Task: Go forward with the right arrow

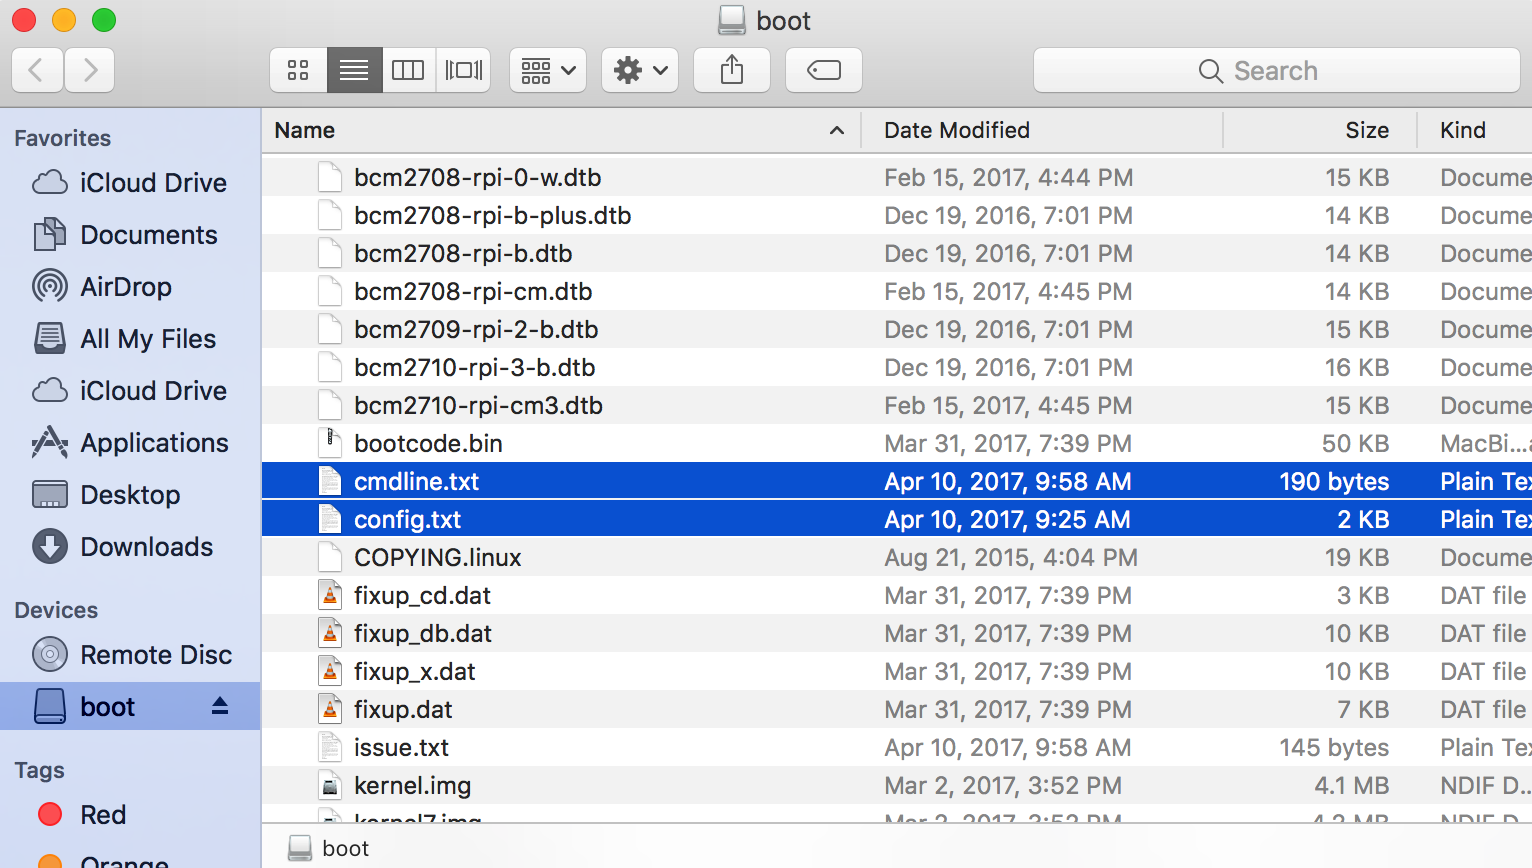Action: tap(90, 70)
